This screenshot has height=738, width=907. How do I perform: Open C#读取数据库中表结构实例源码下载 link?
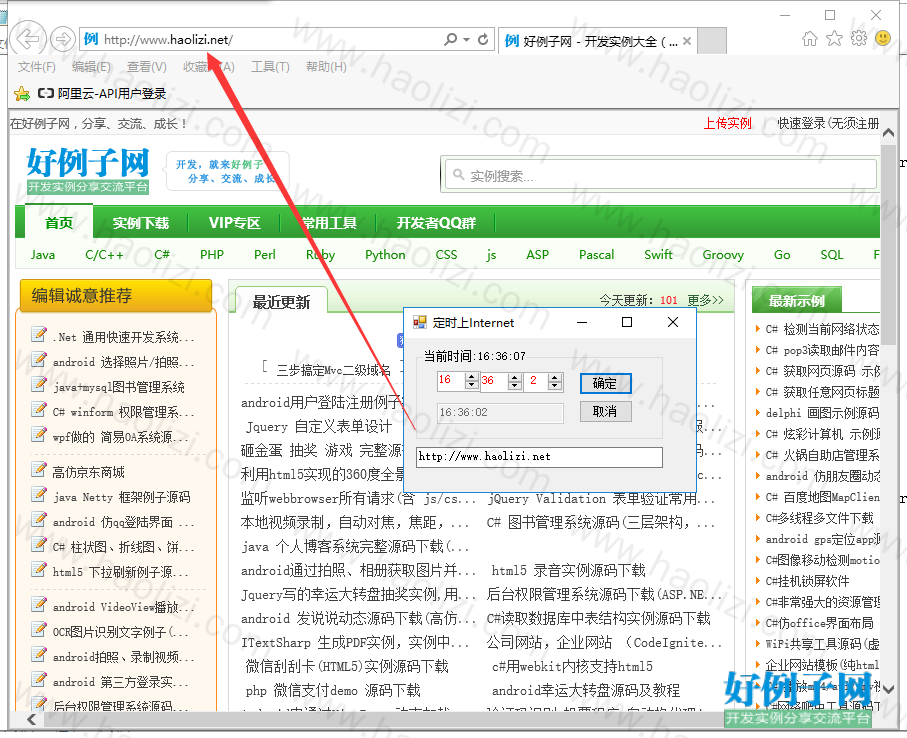[599, 618]
